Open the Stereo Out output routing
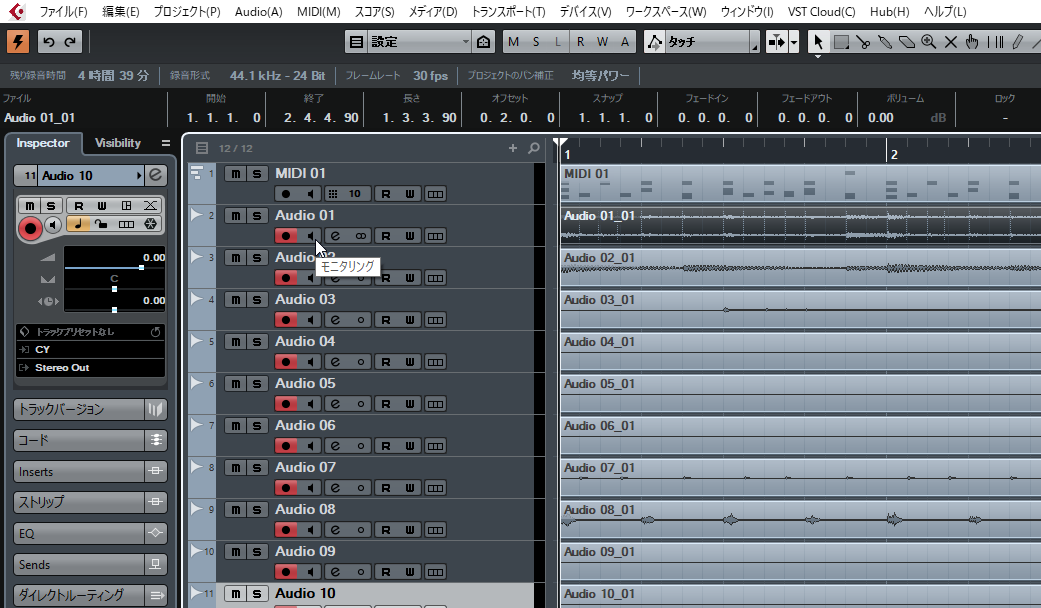 (90, 368)
